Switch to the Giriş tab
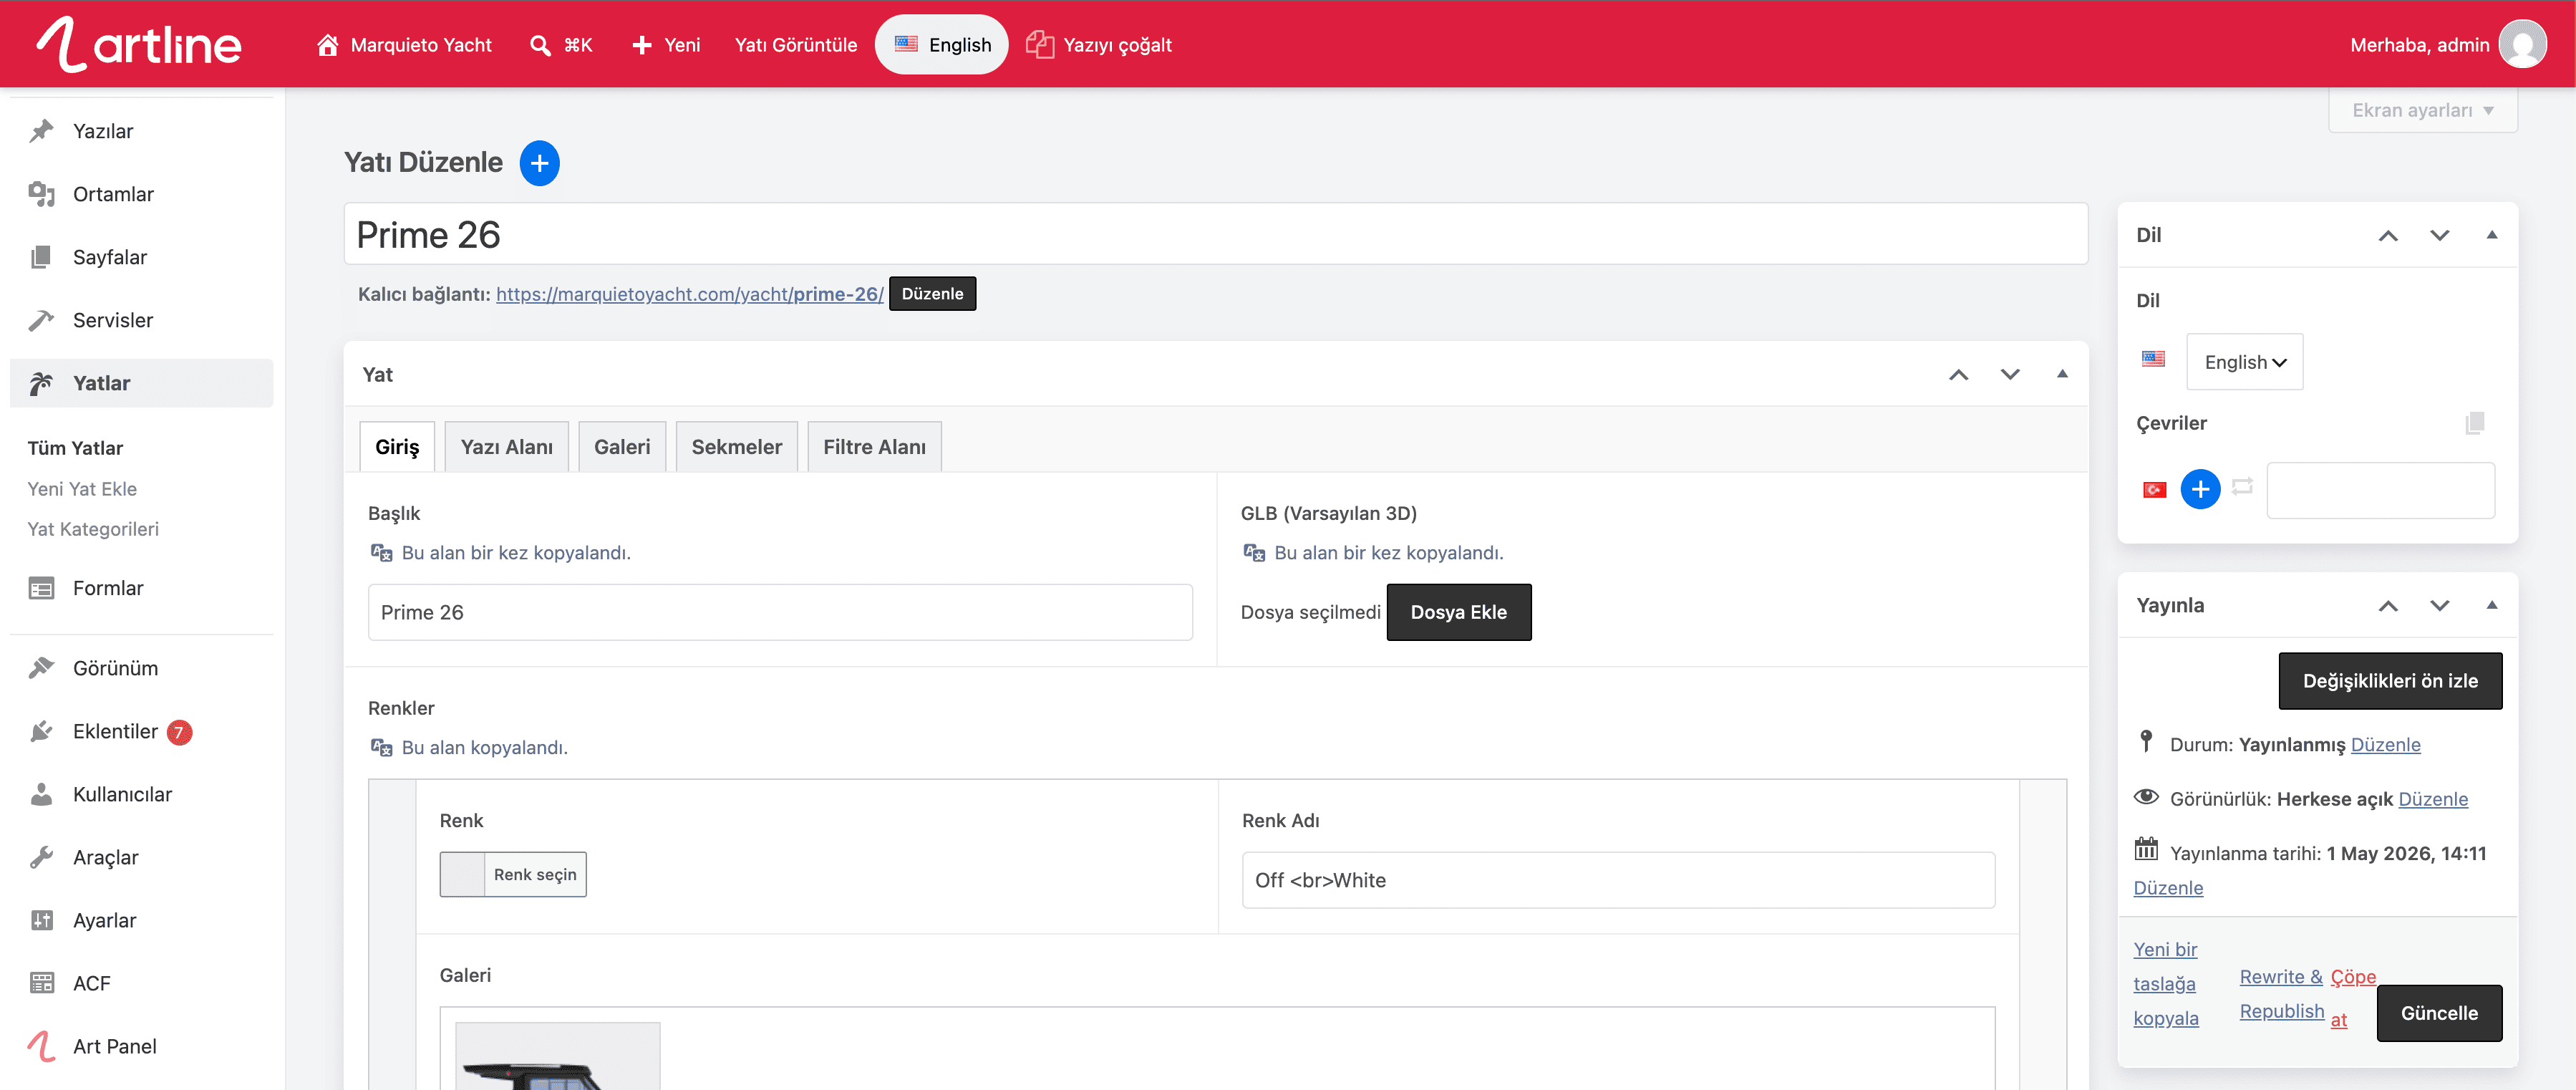The width and height of the screenshot is (2576, 1090). point(397,447)
